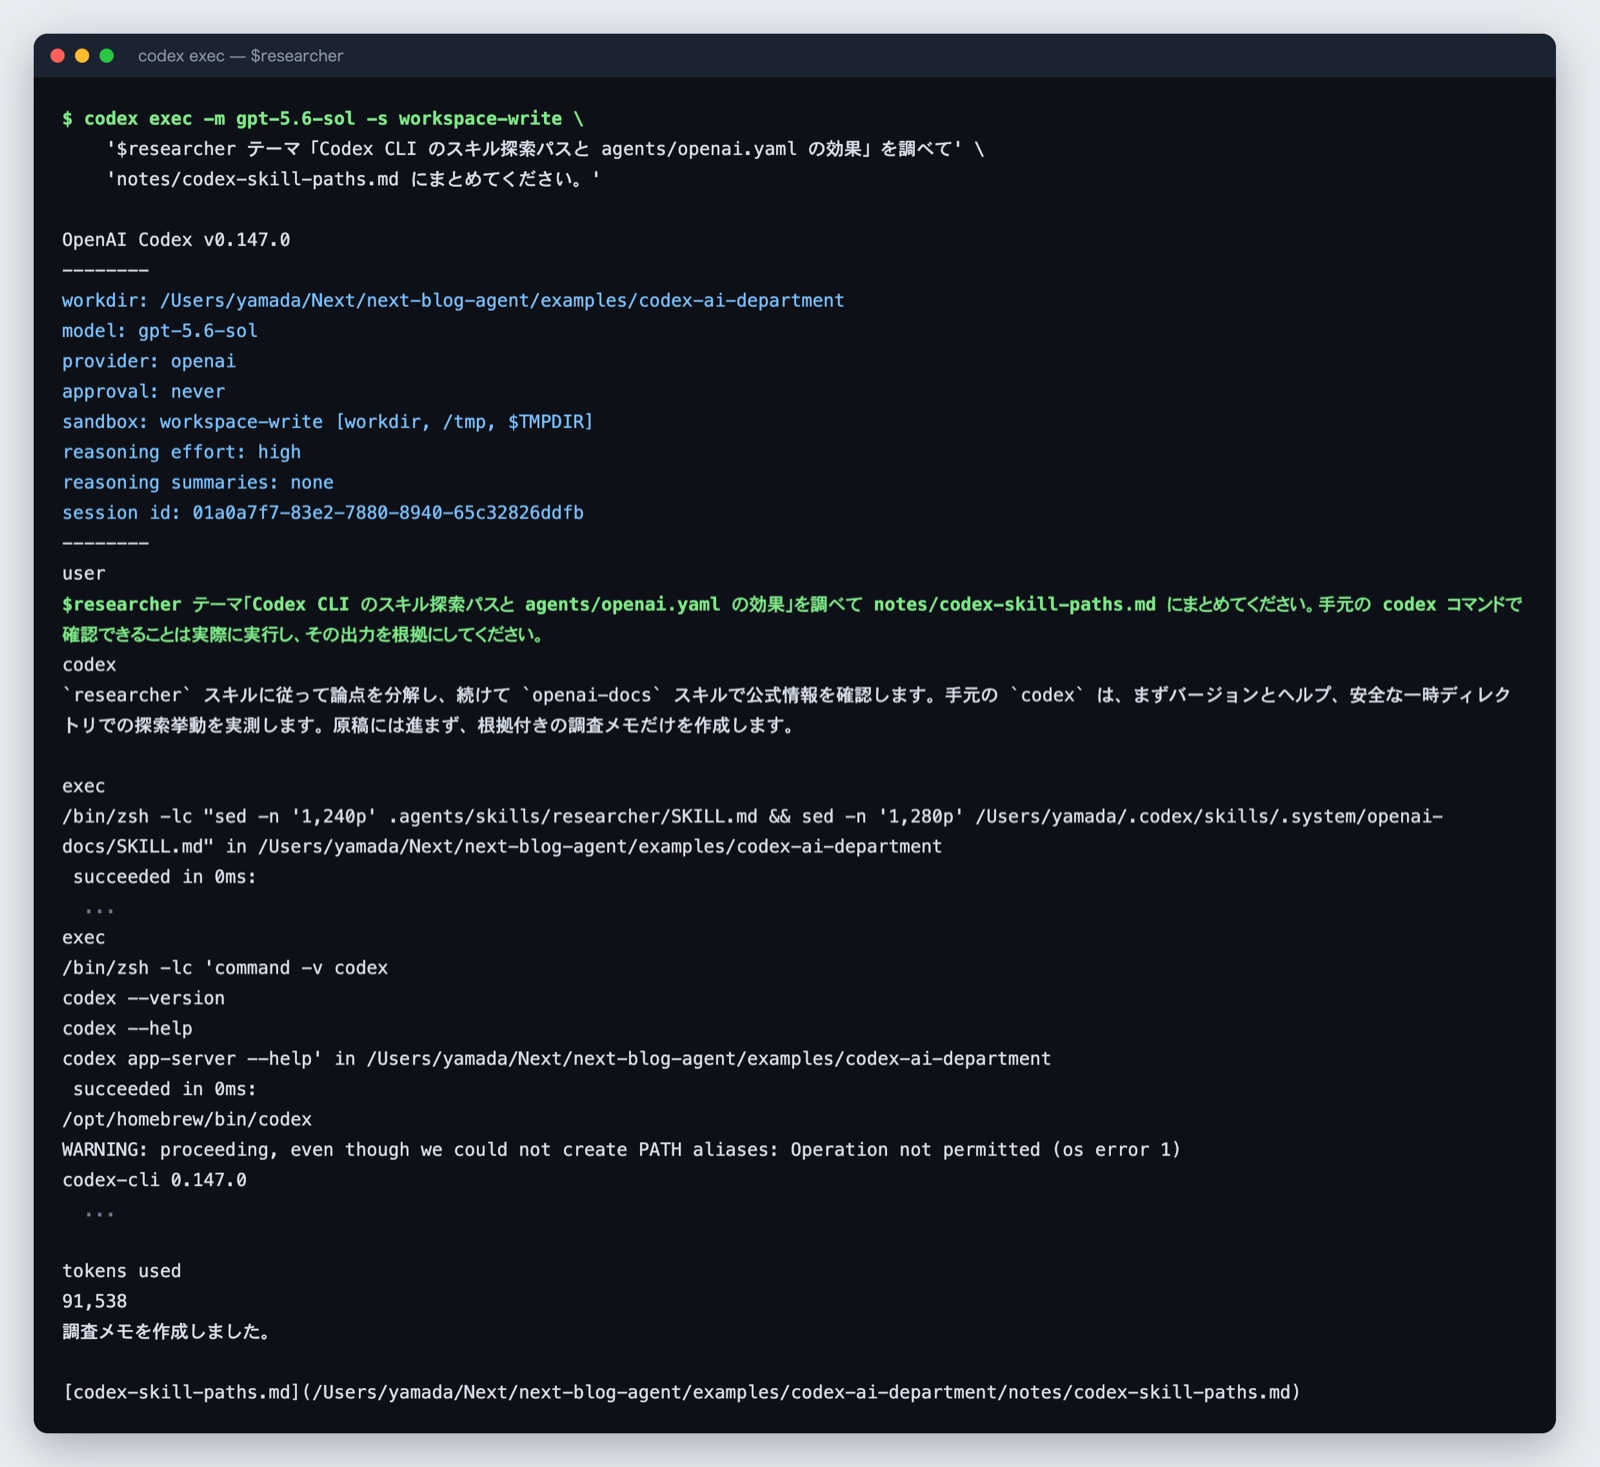Click the green maximize window button

point(107,56)
